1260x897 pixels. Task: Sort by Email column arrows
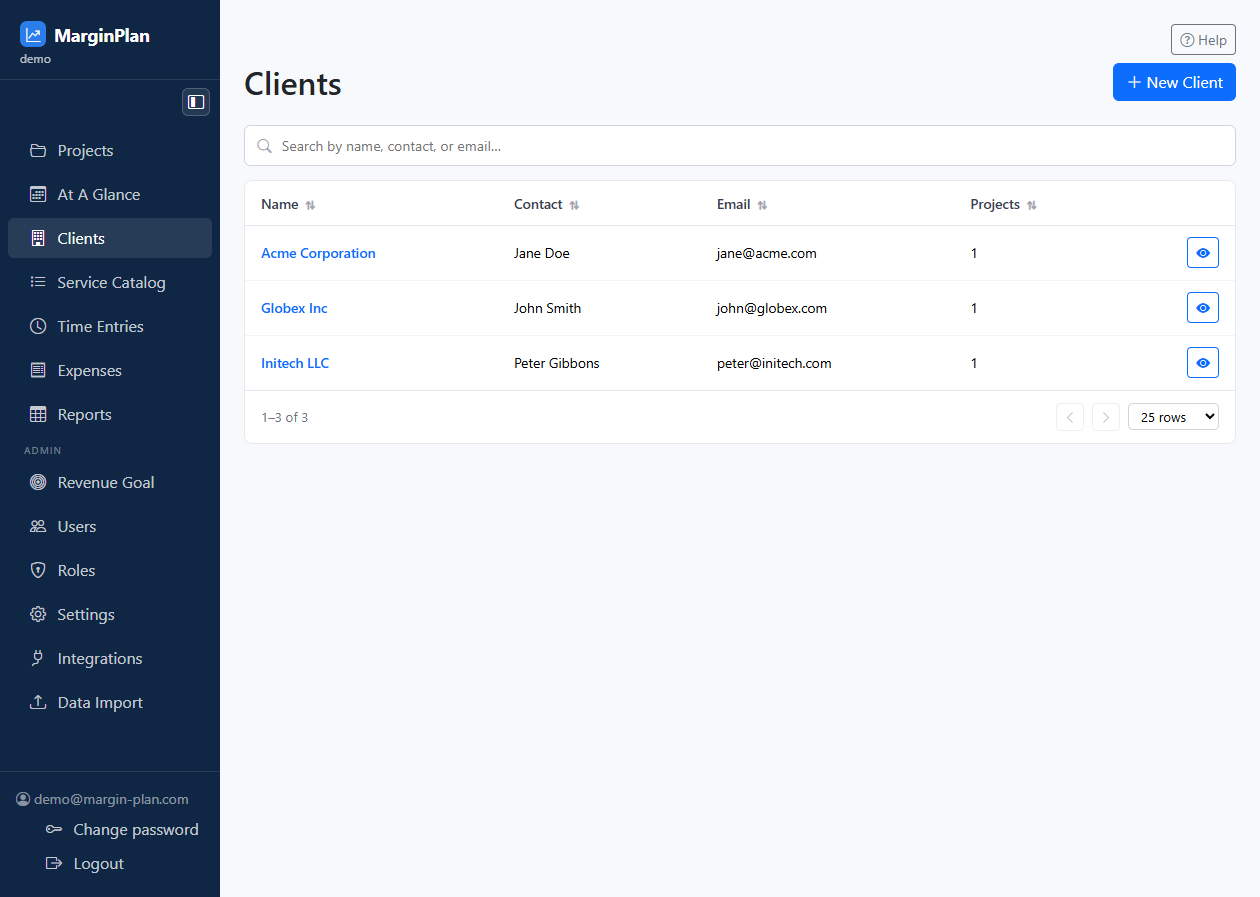click(762, 205)
